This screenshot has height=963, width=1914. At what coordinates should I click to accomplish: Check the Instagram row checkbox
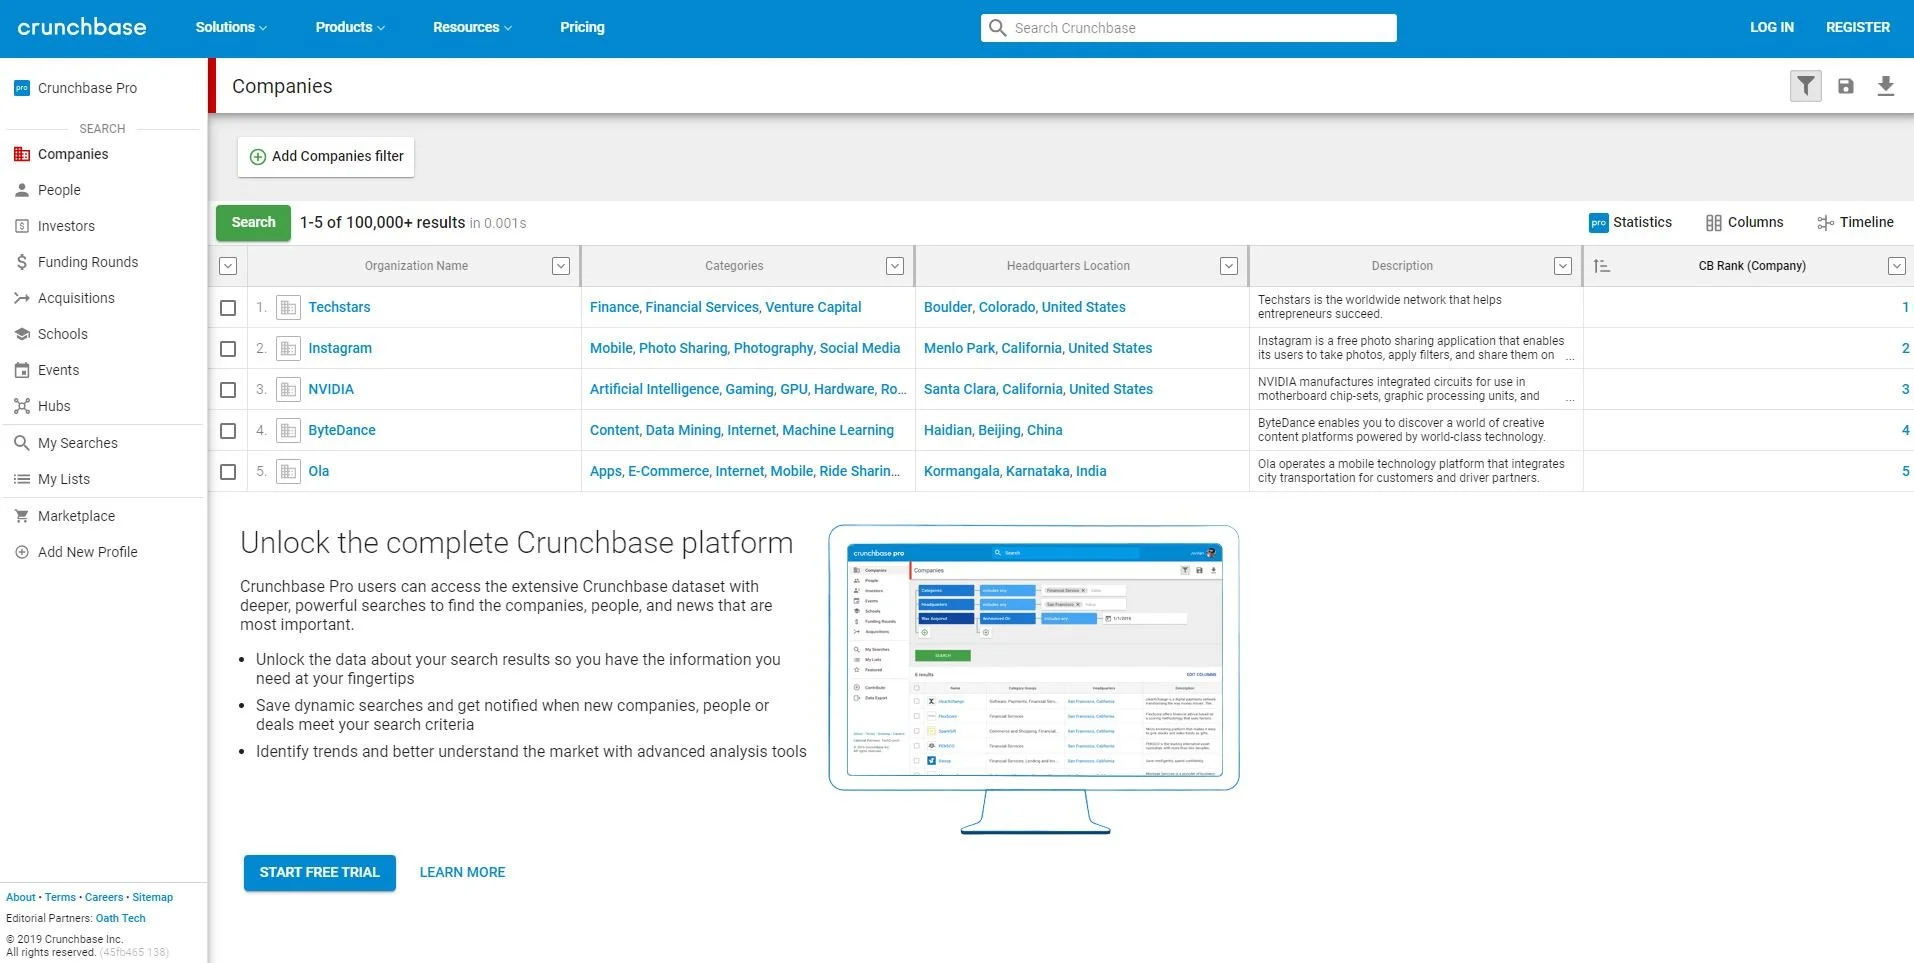(228, 349)
